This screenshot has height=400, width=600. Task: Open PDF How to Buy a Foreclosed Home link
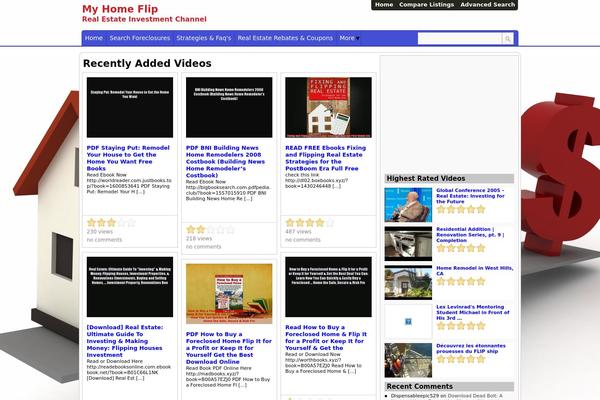pos(229,348)
